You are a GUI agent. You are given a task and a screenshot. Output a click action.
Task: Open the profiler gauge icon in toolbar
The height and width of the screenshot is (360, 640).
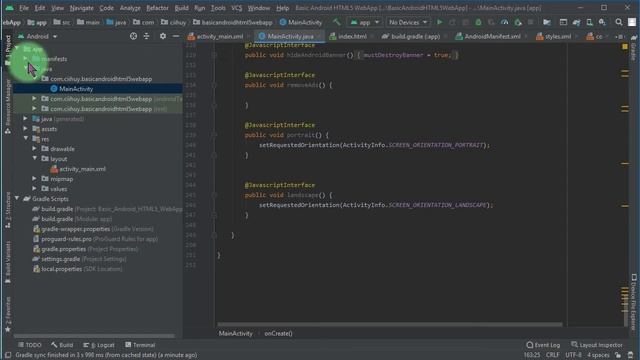click(x=504, y=22)
